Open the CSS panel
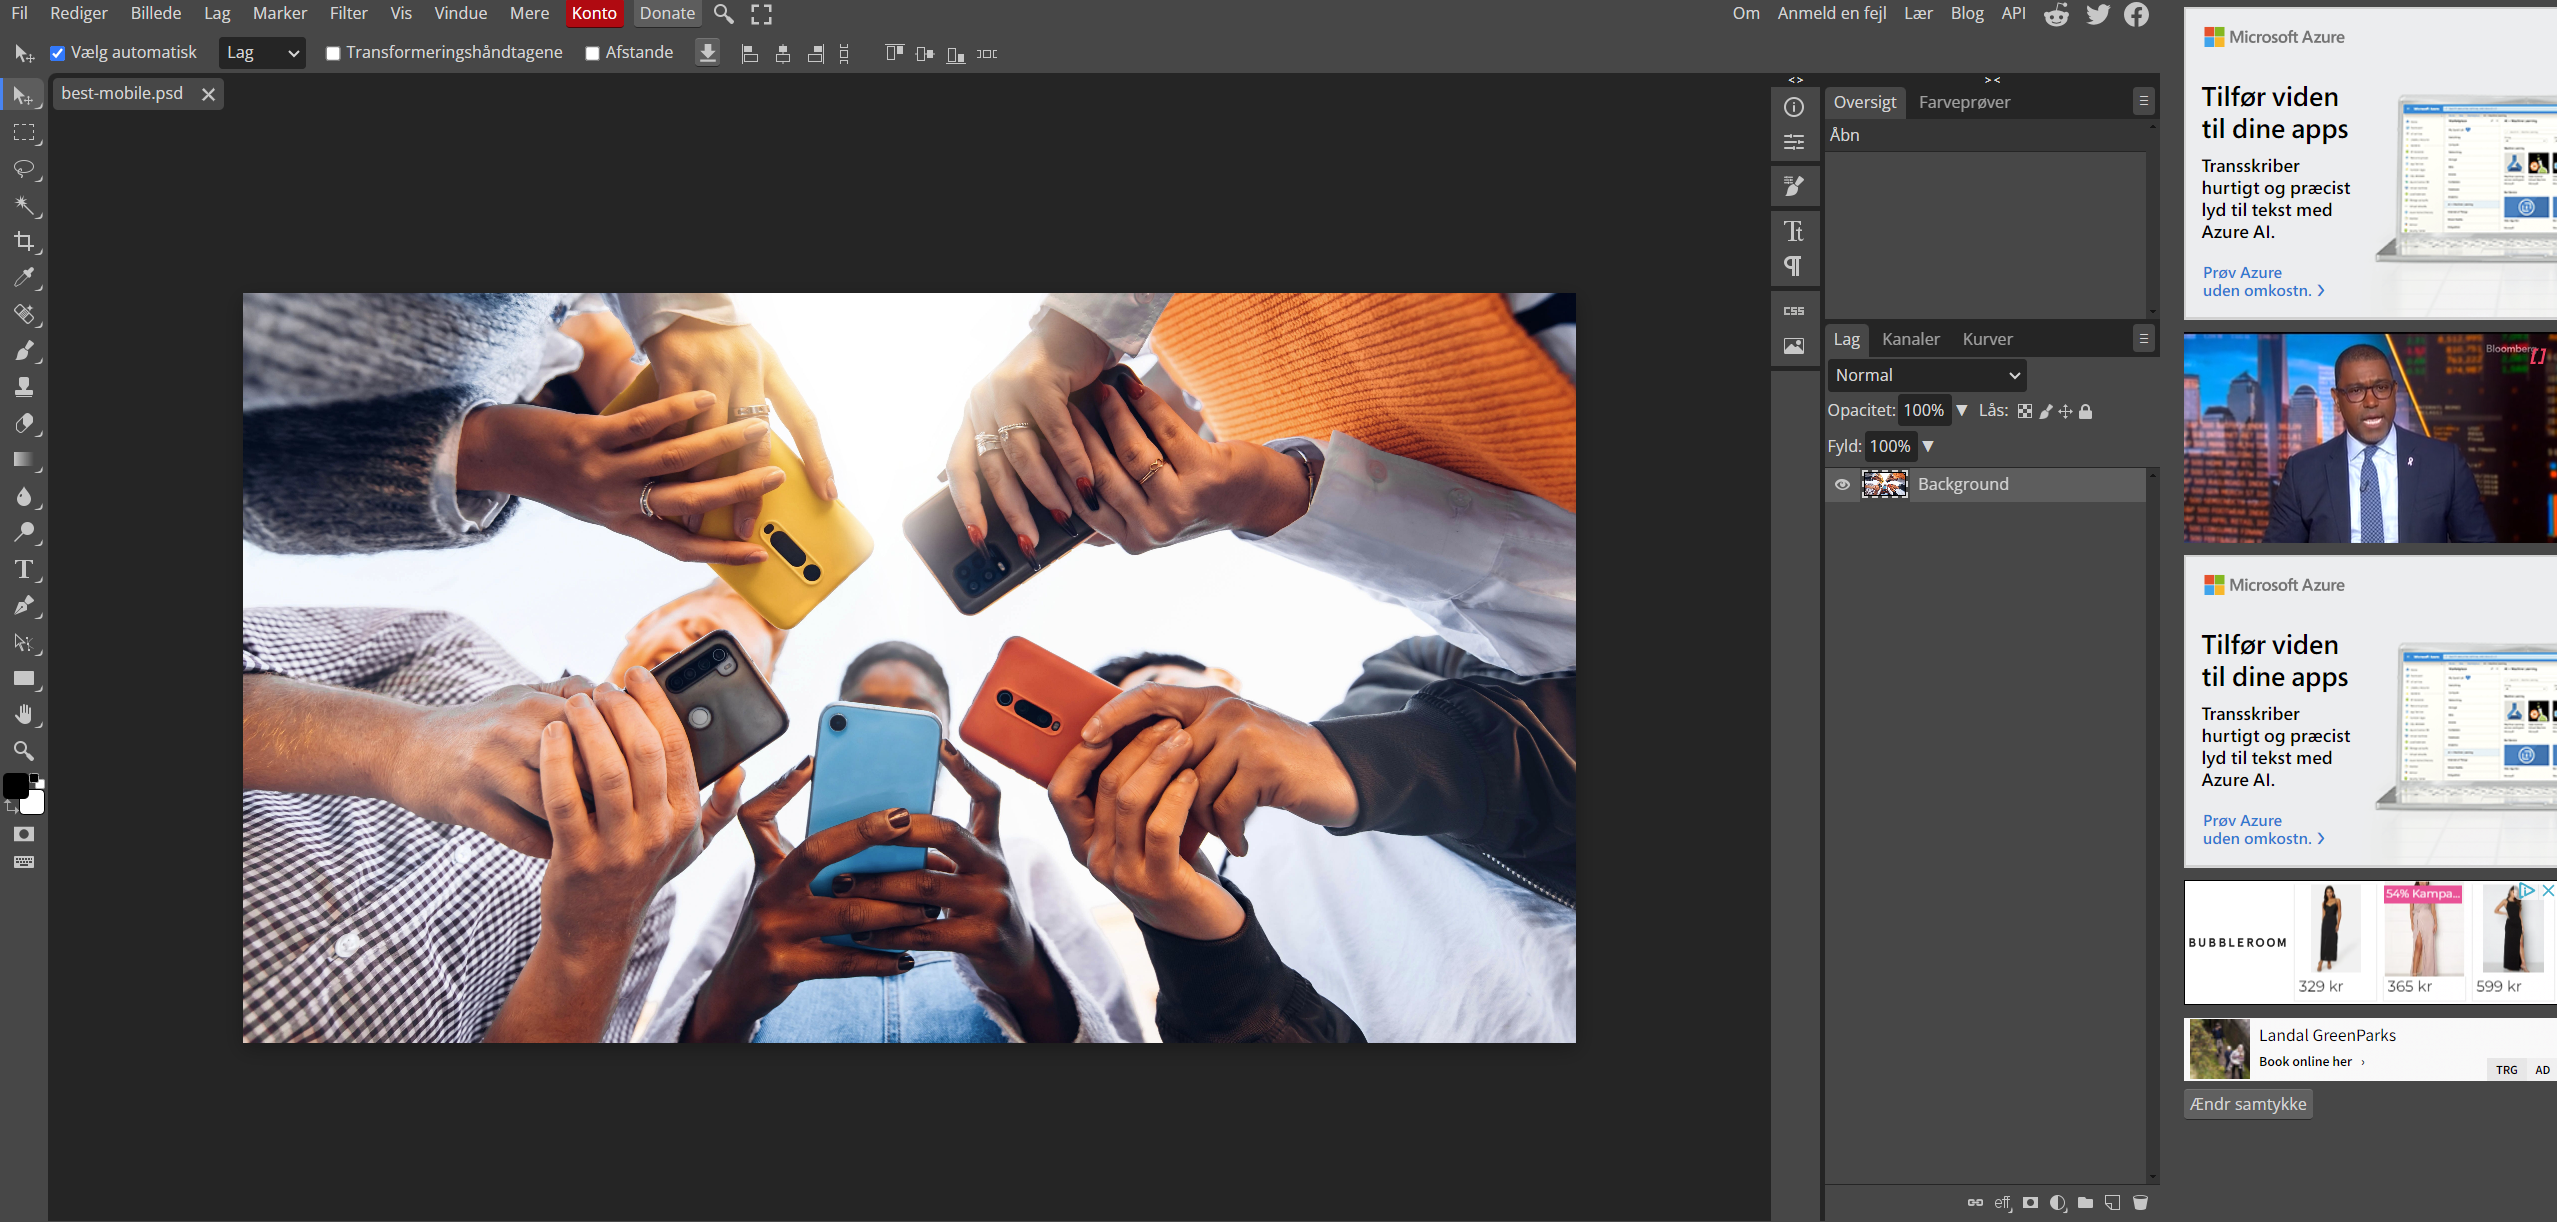 tap(1793, 309)
